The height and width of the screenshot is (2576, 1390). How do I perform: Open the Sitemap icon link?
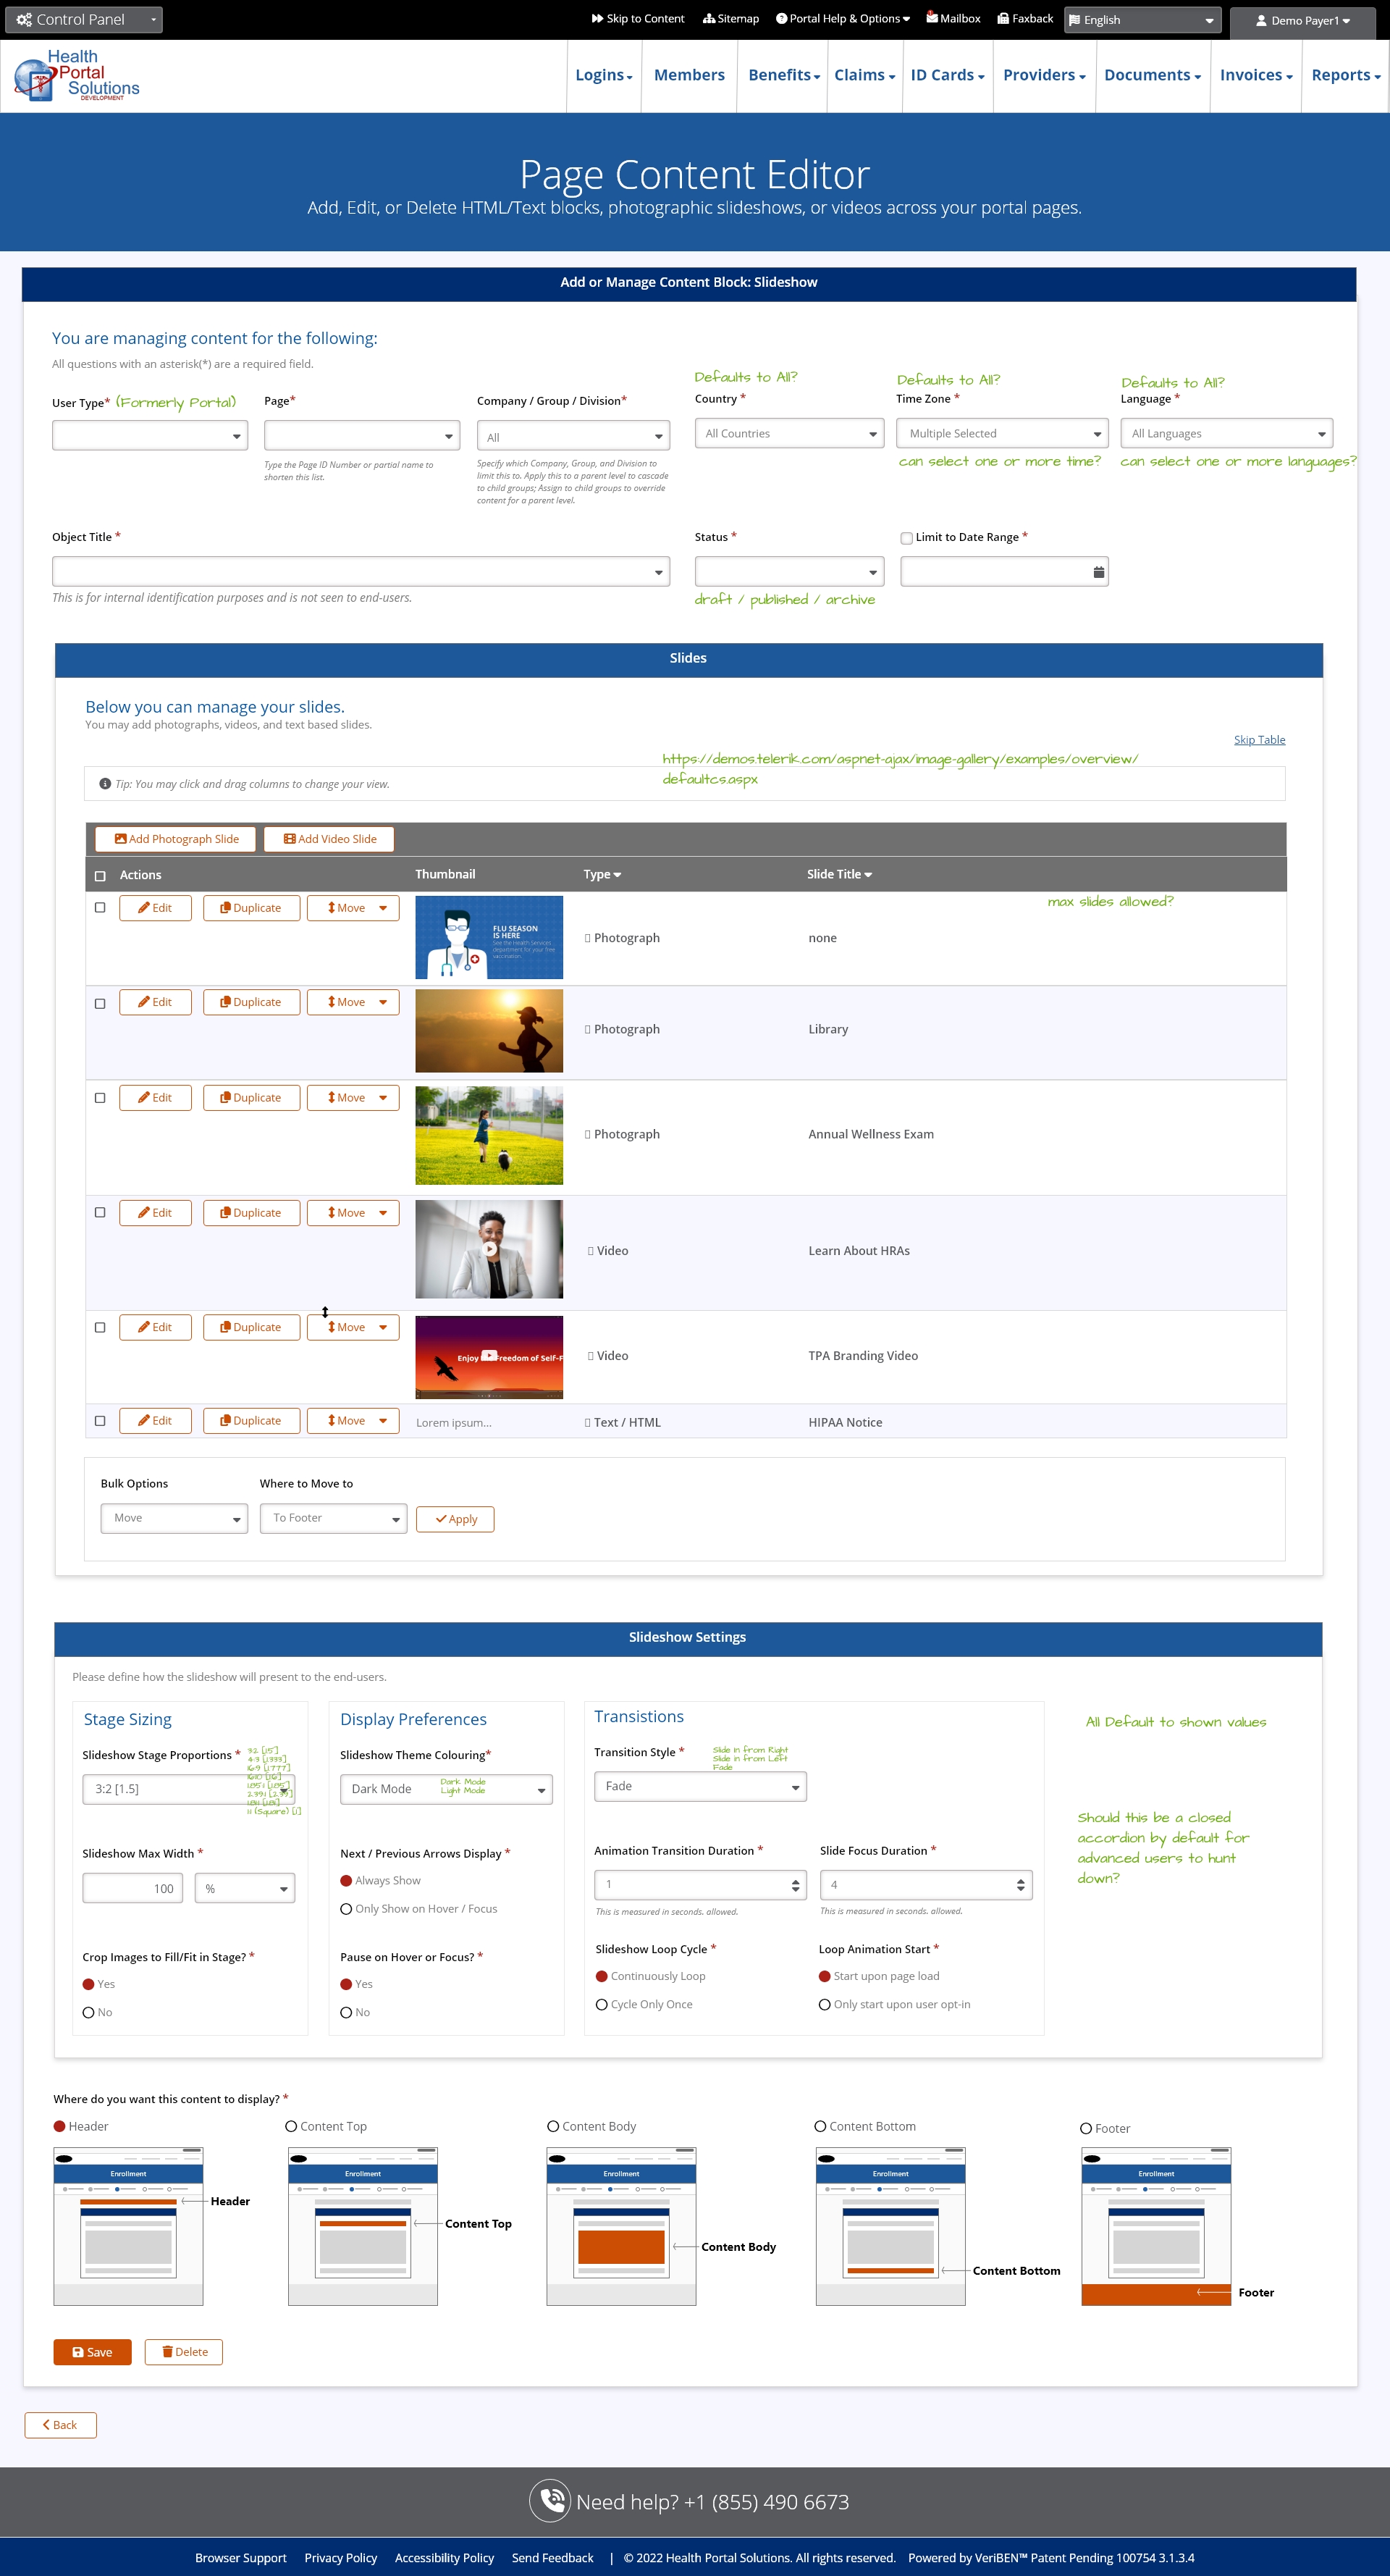730,19
